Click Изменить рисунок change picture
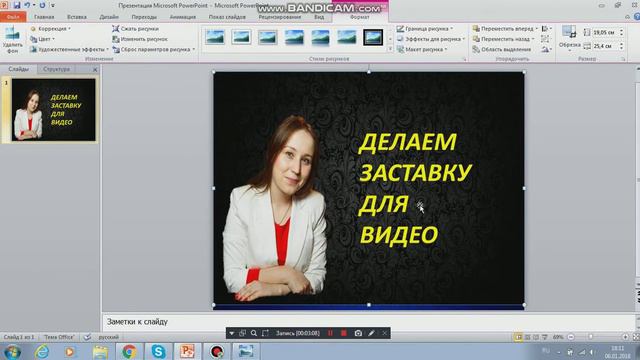 tap(140, 39)
